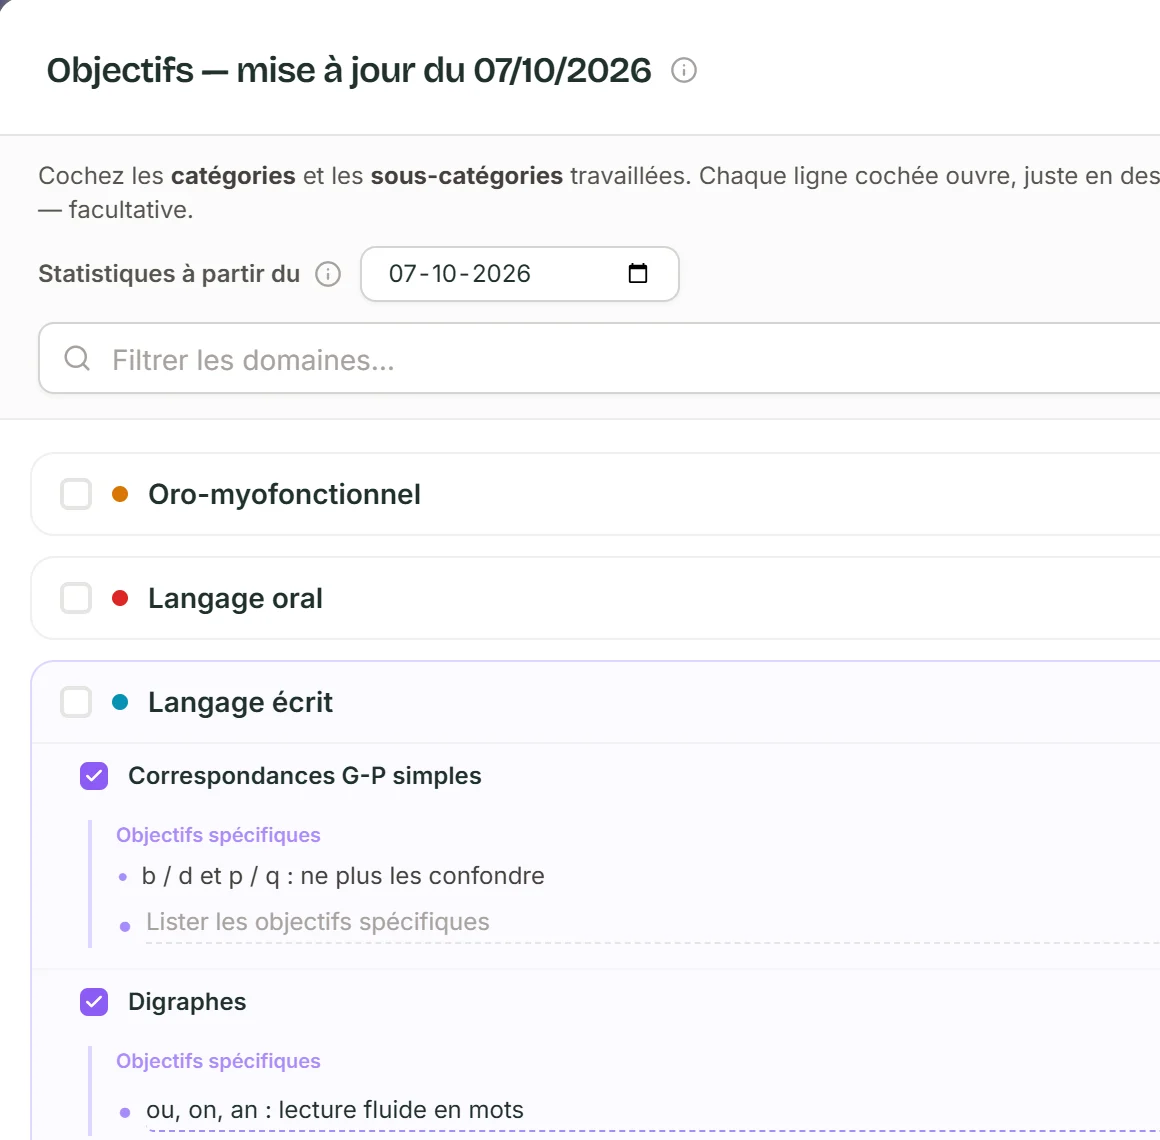Click the Correspondances G-P simples label

[x=305, y=776]
